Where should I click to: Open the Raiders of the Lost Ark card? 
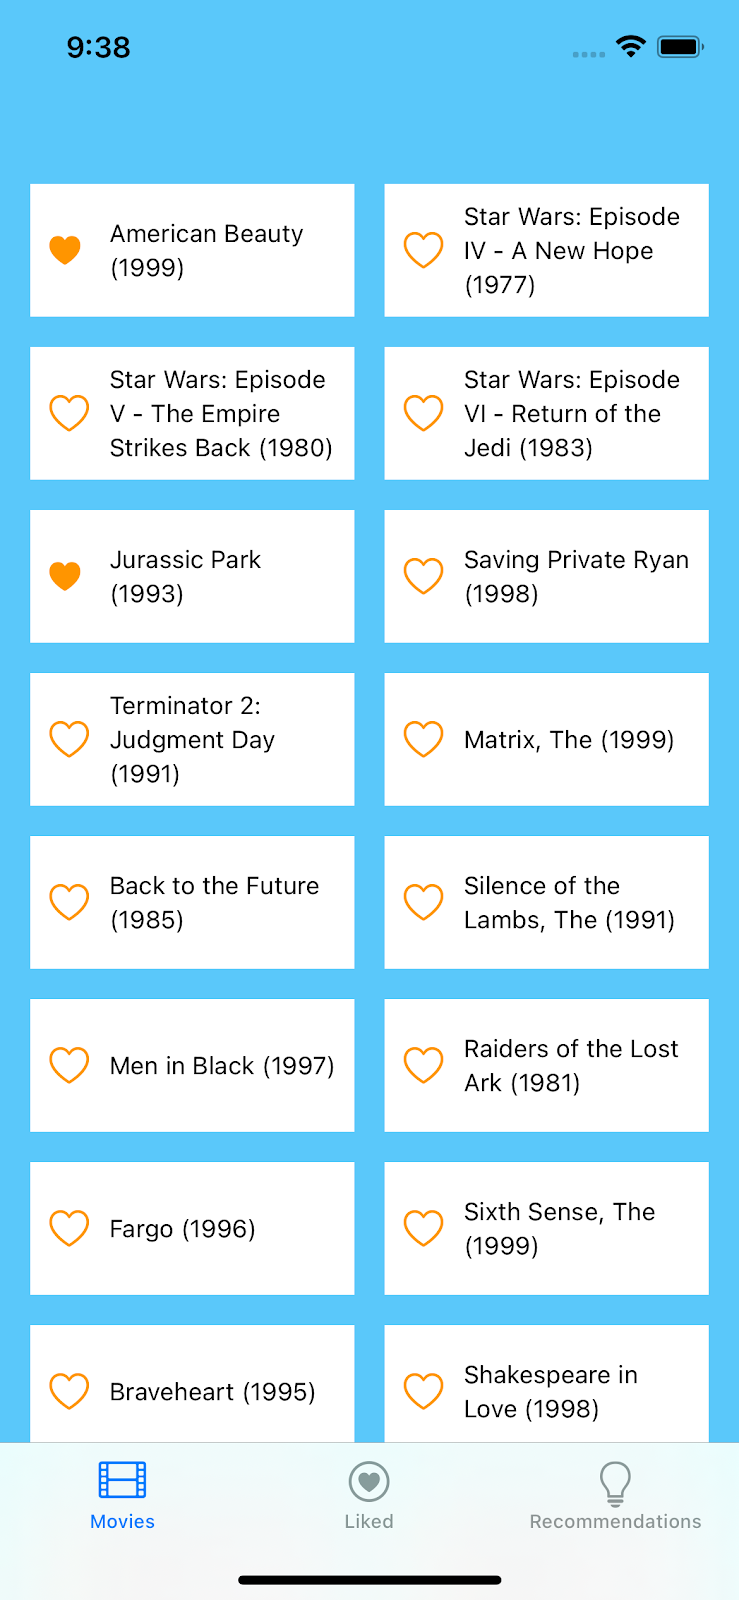pos(570,1066)
